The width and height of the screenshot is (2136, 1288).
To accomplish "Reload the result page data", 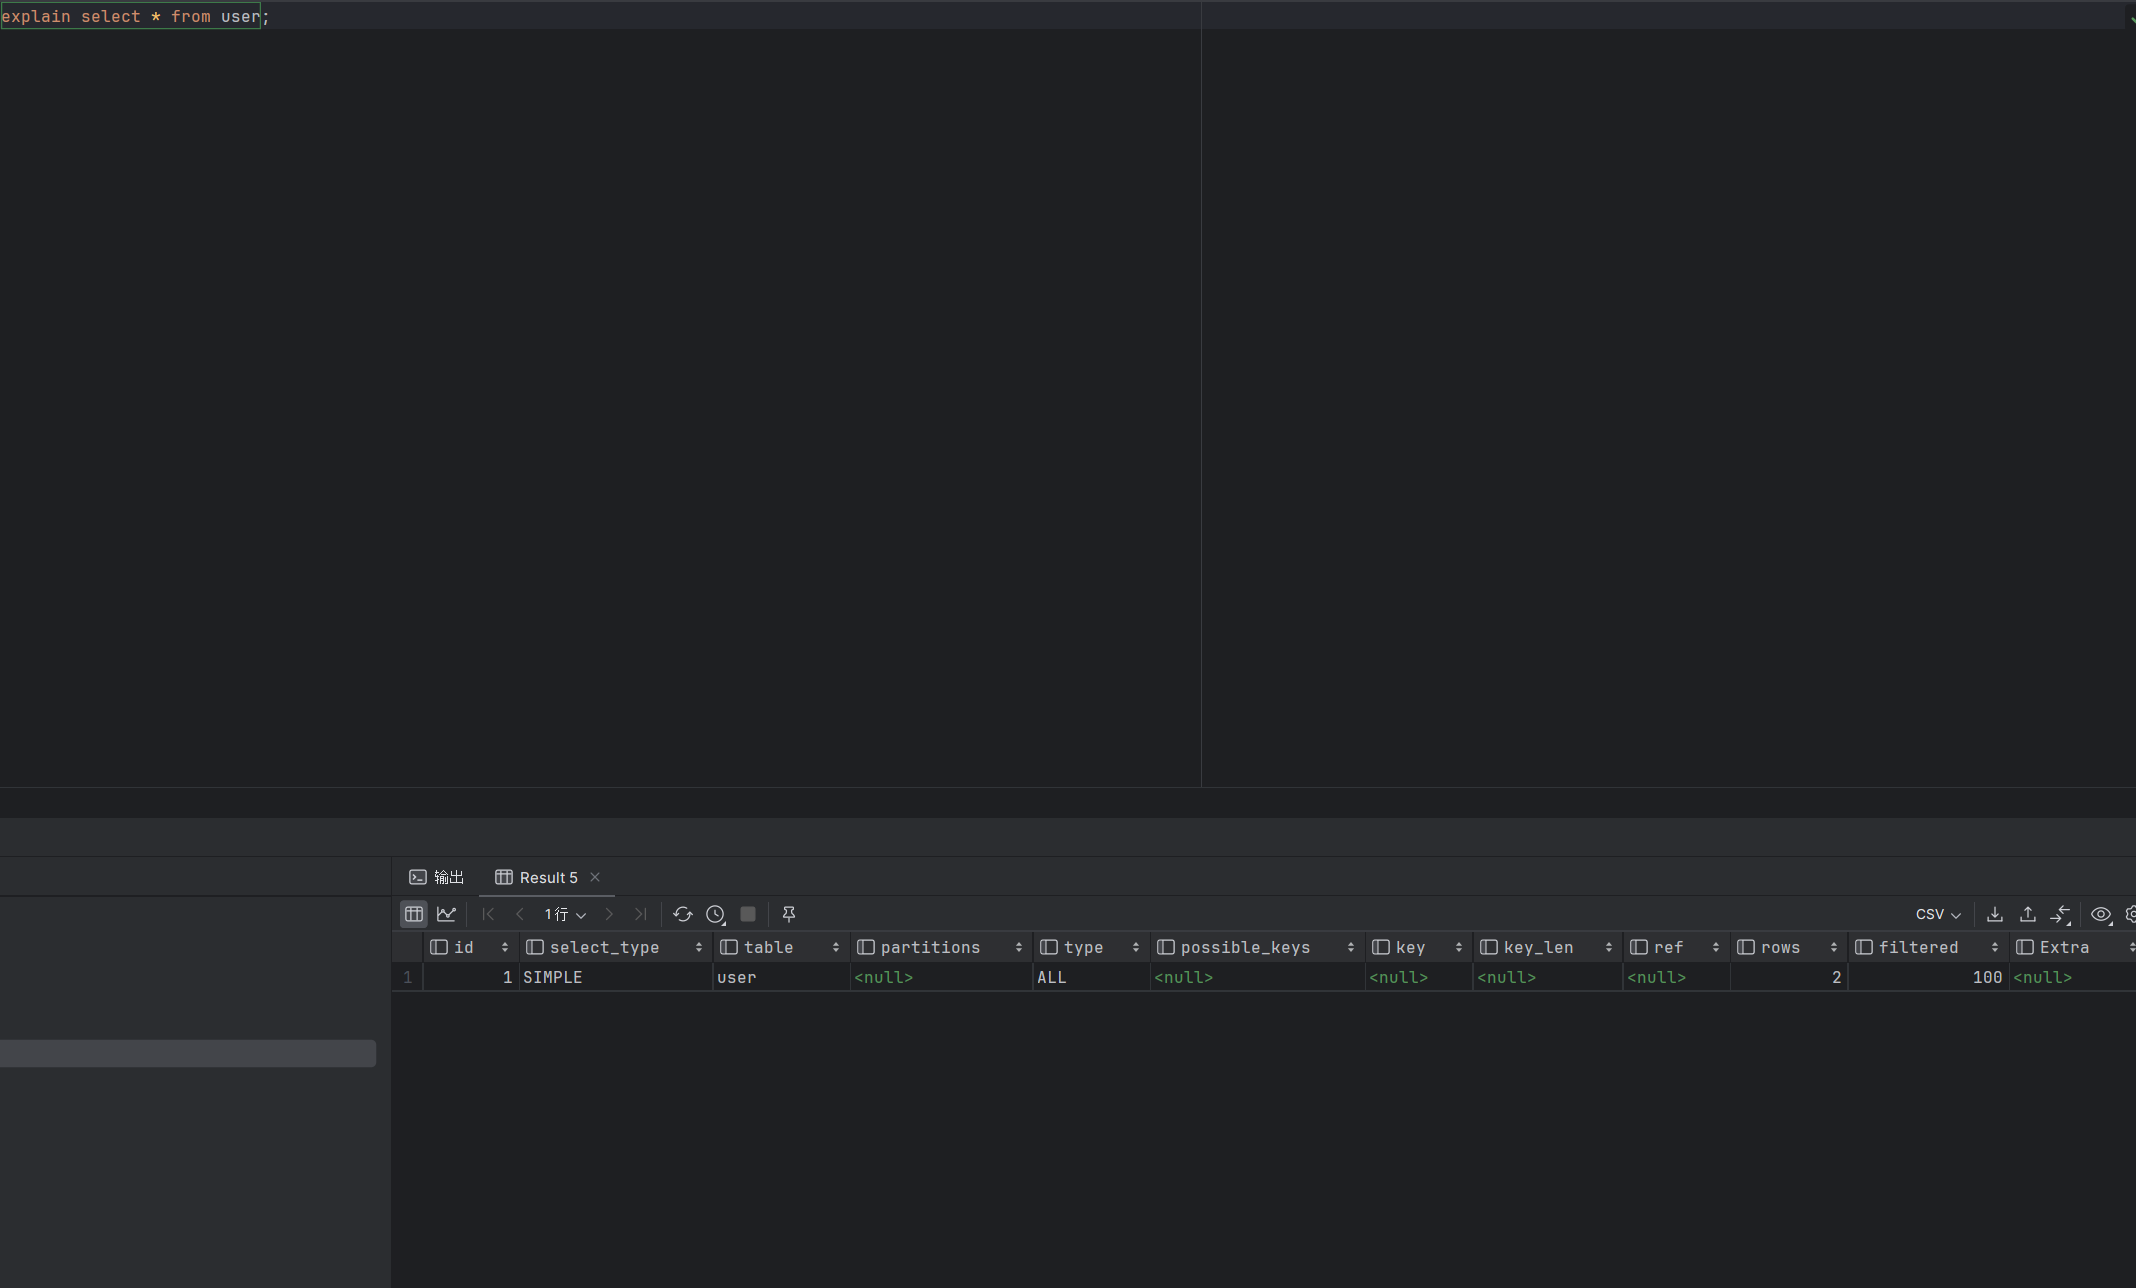I will pyautogui.click(x=683, y=914).
